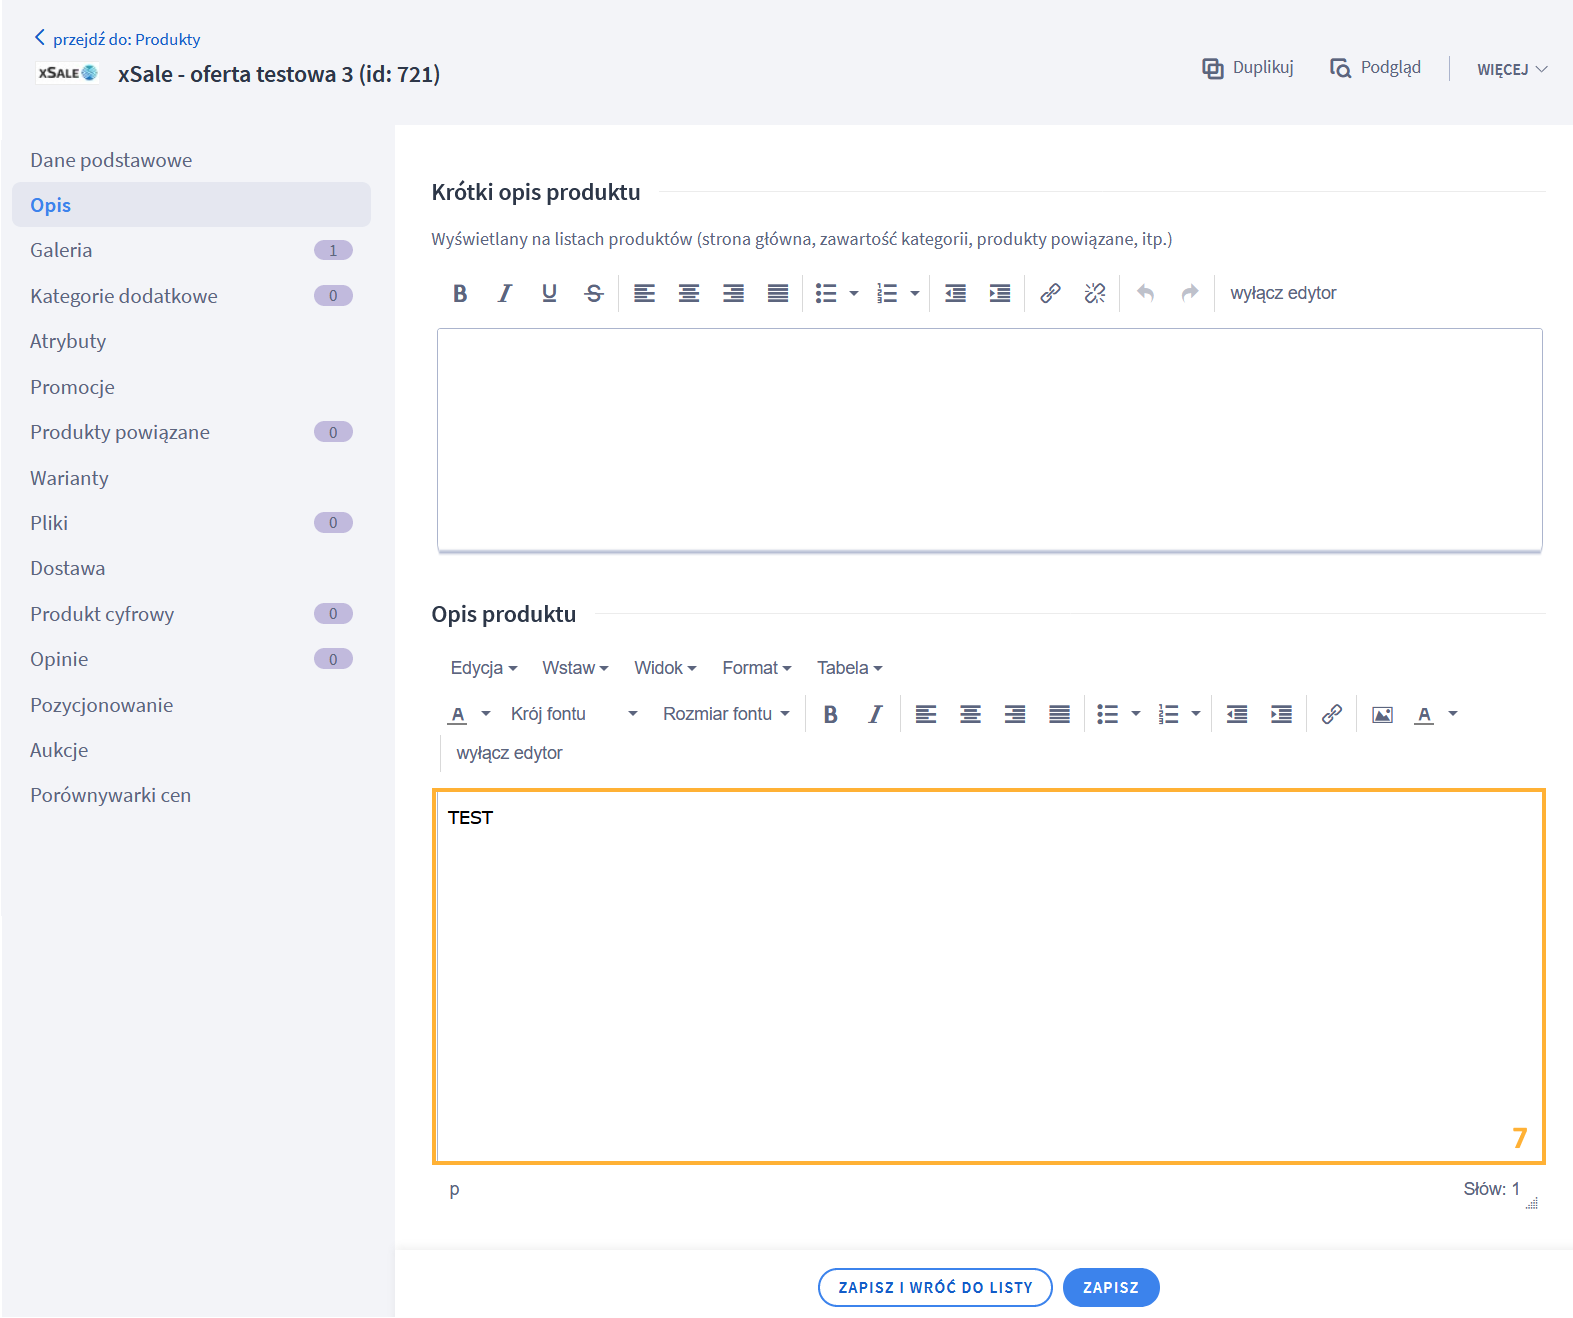Toggle Bold in product description toolbar
This screenshot has width=1573, height=1318.
click(x=830, y=714)
